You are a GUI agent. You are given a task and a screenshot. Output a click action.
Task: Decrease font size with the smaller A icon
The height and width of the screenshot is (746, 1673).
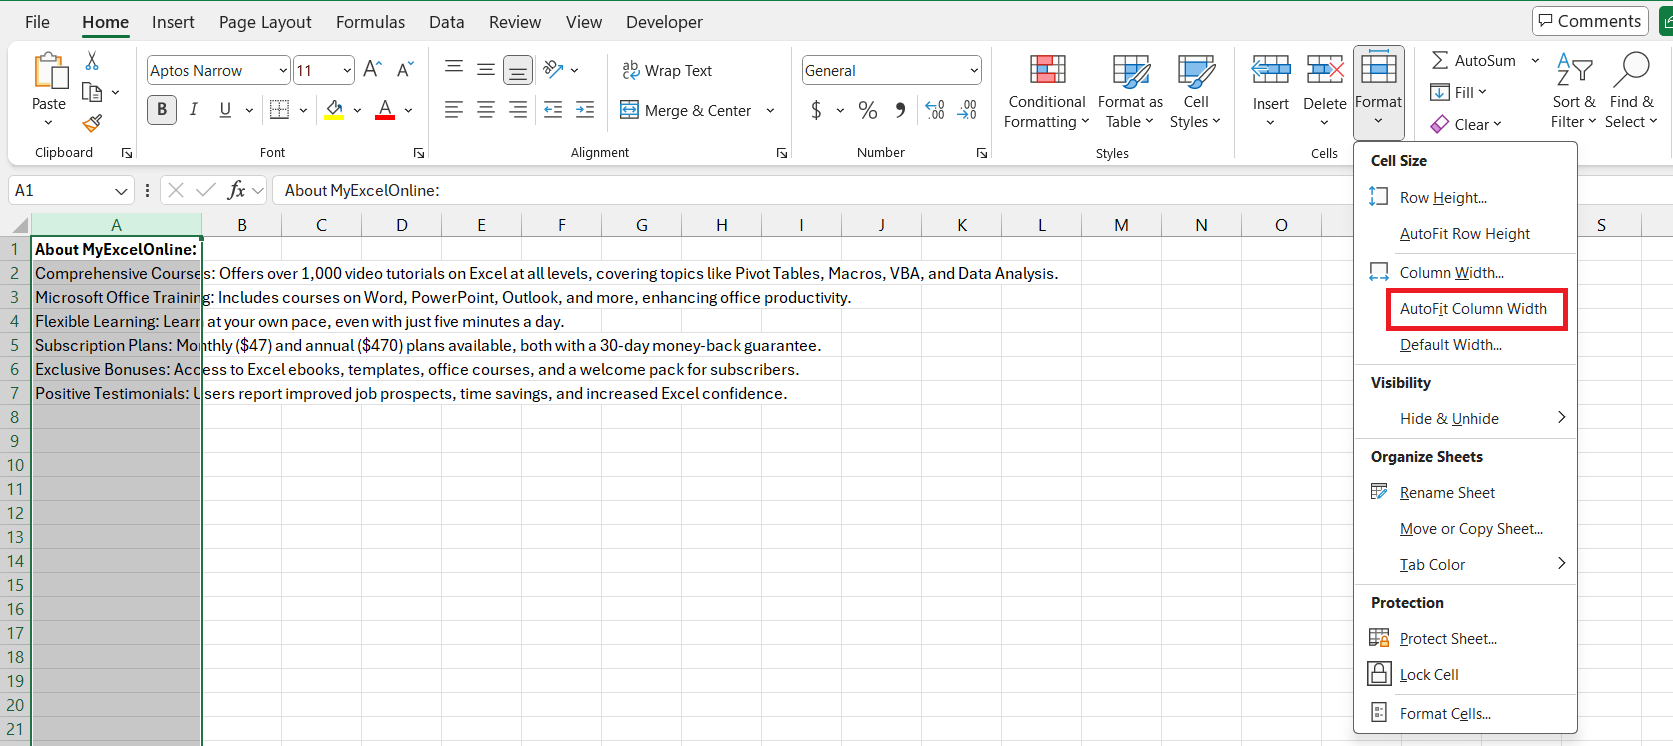tap(405, 70)
